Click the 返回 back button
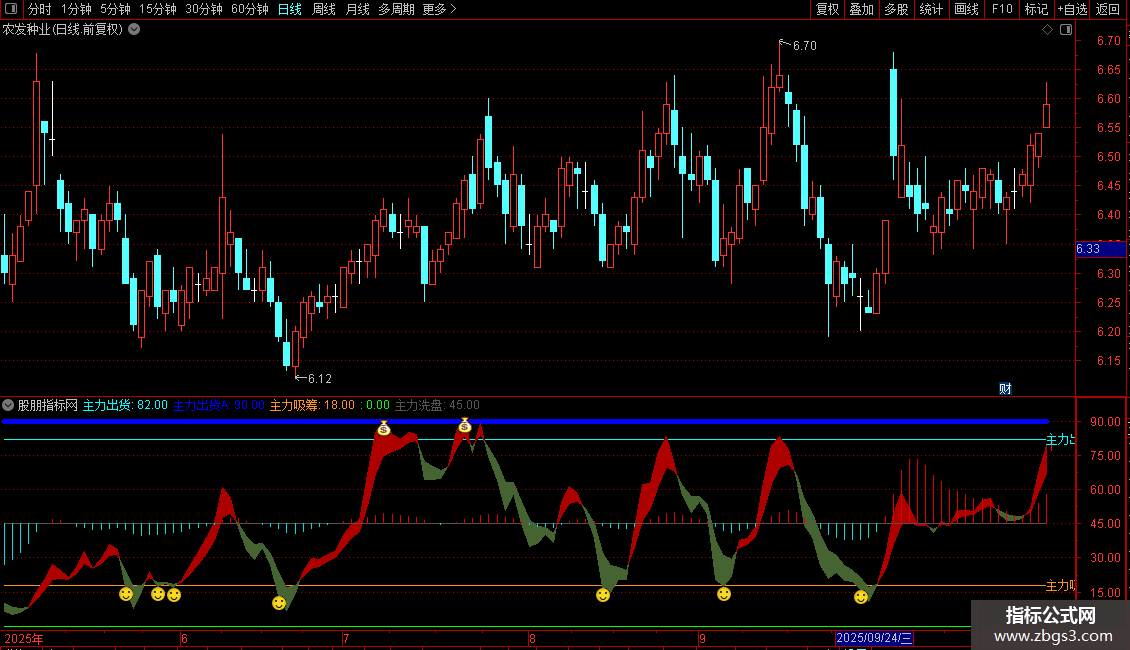 [1108, 9]
